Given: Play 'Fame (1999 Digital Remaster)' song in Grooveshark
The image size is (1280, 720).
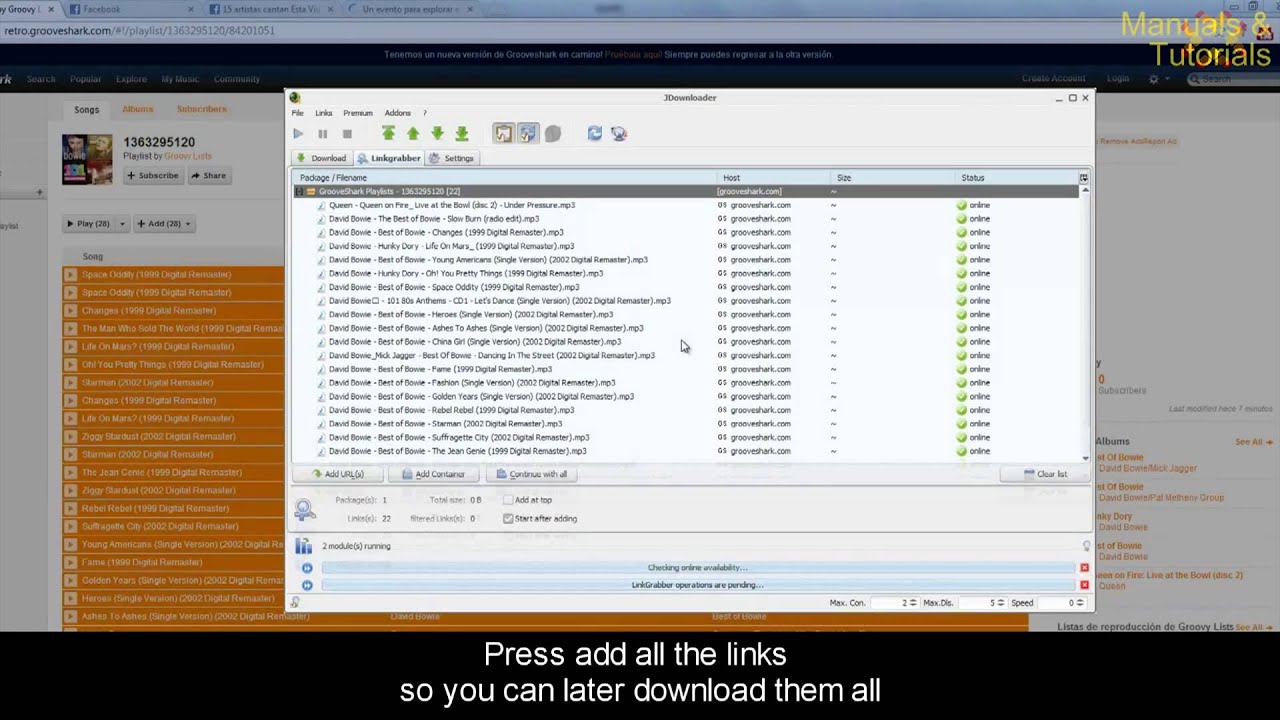Looking at the screenshot, I should point(70,562).
